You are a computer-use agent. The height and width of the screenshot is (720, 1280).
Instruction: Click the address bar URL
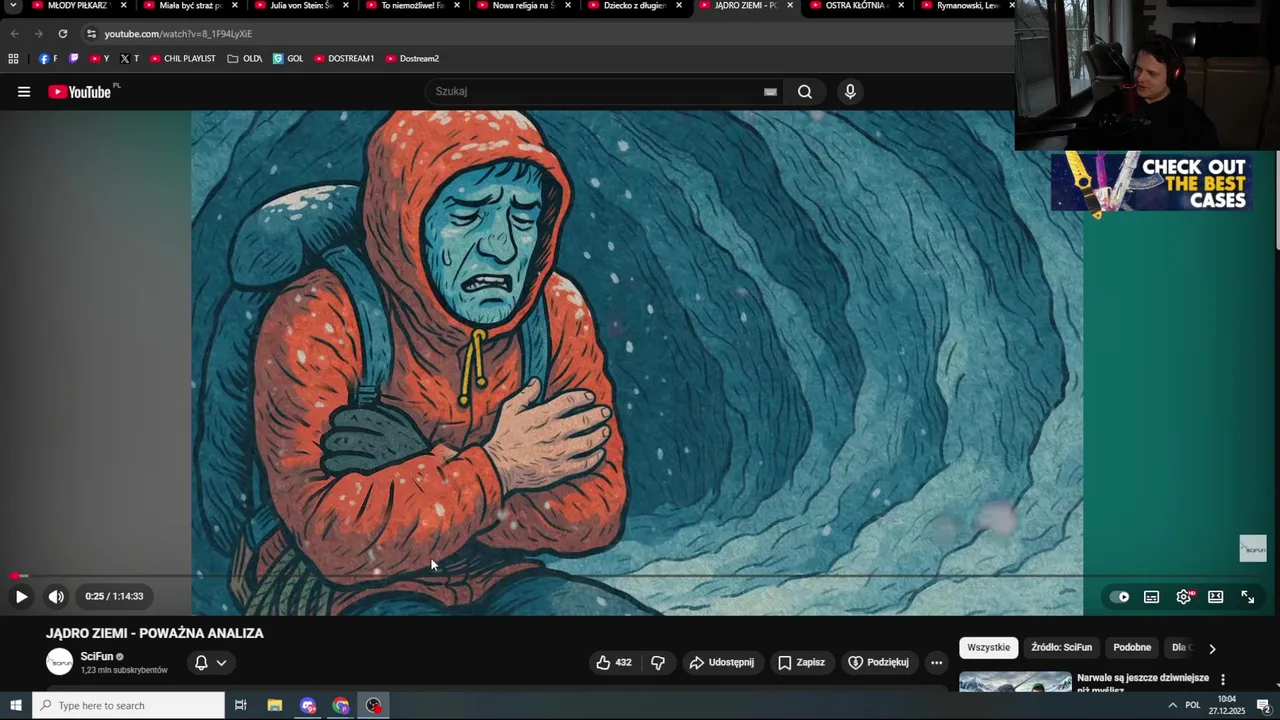(178, 34)
